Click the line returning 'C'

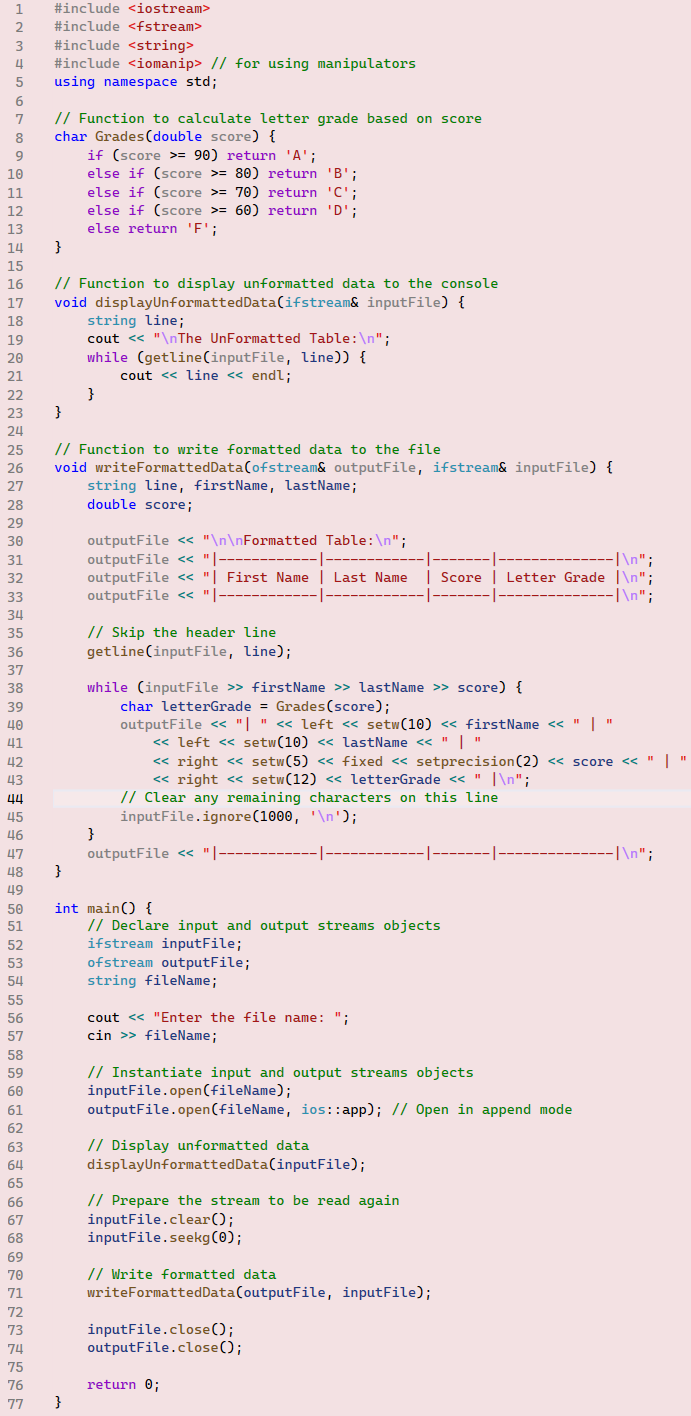coord(222,192)
